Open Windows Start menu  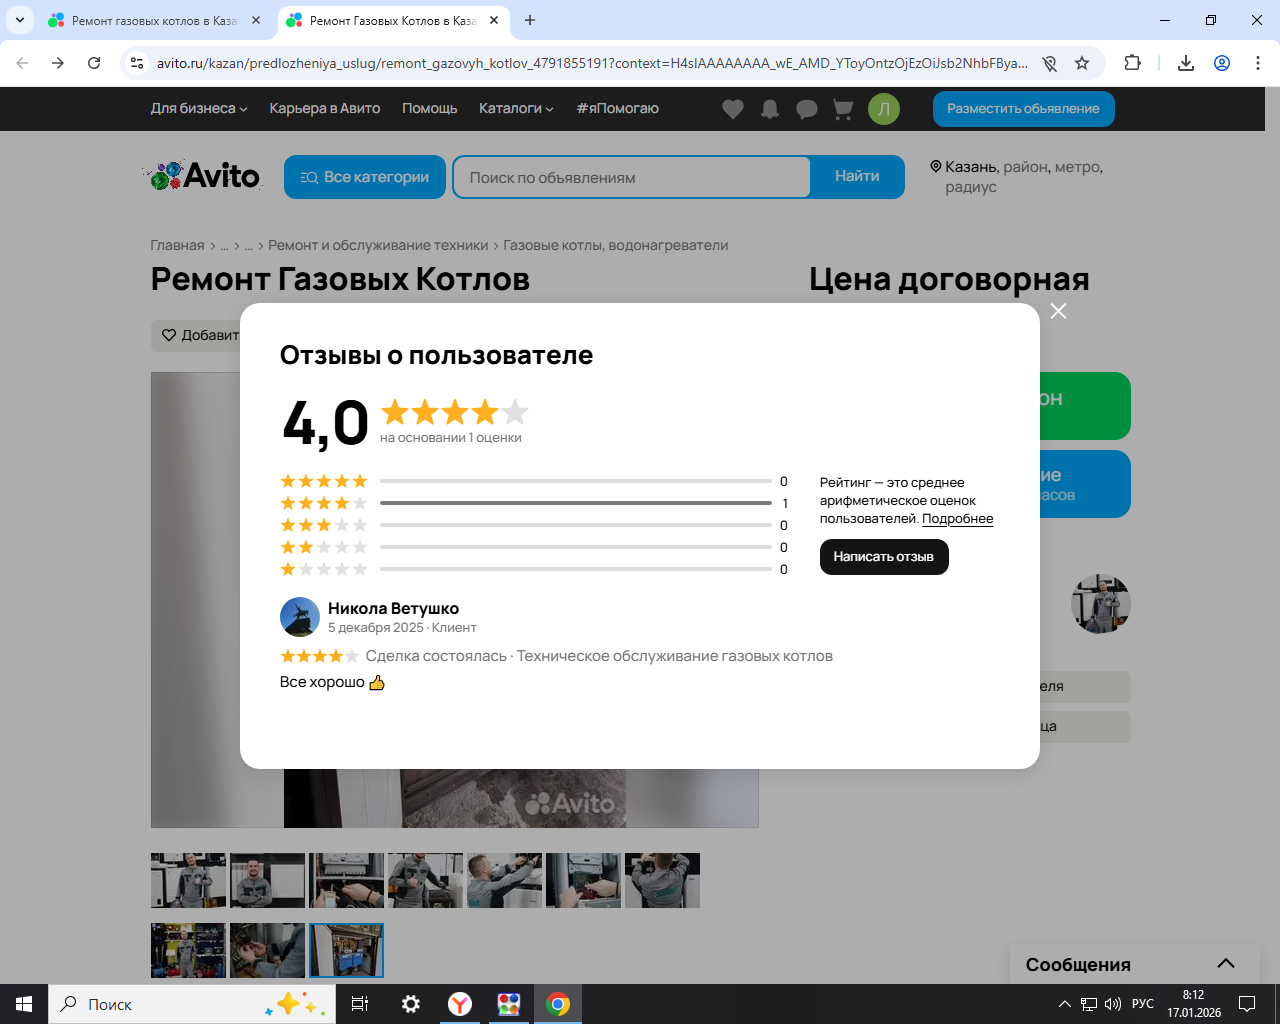coord(24,1004)
